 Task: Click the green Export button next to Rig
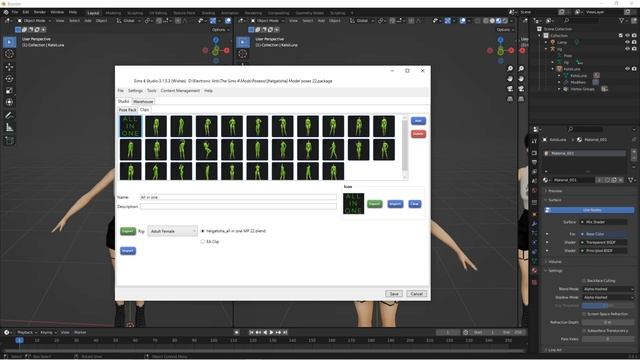tap(128, 231)
